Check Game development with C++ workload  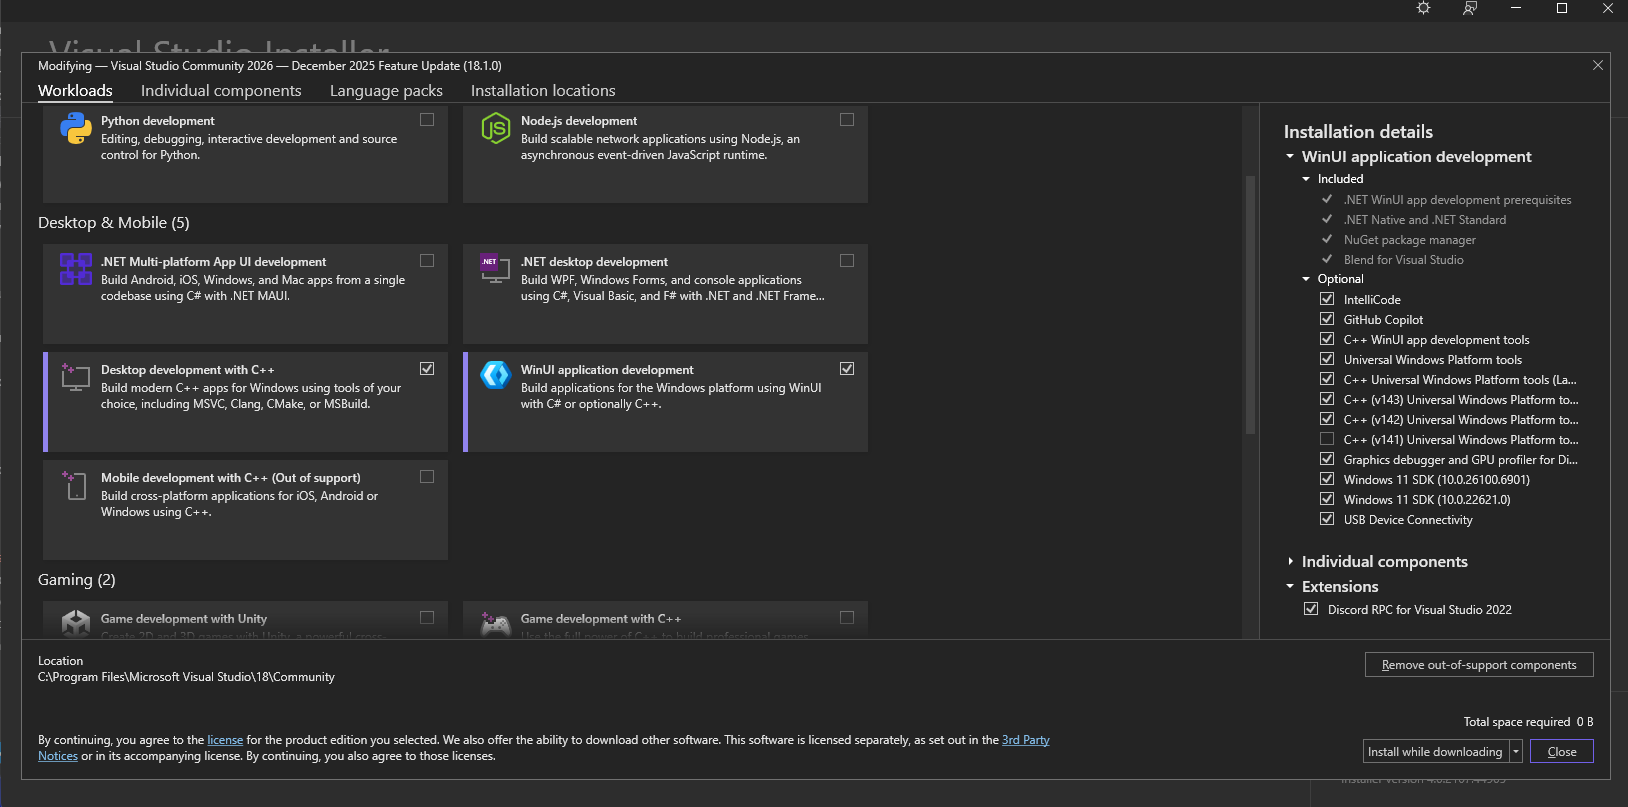(847, 618)
